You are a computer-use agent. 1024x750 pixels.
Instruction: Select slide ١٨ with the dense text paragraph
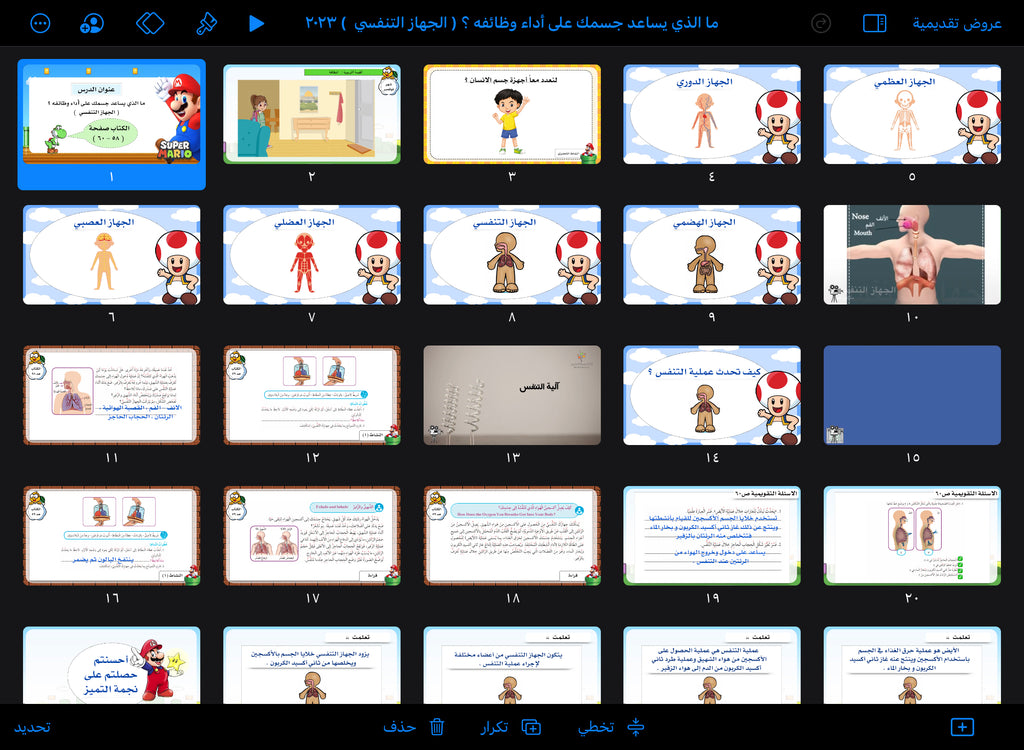click(x=512, y=536)
